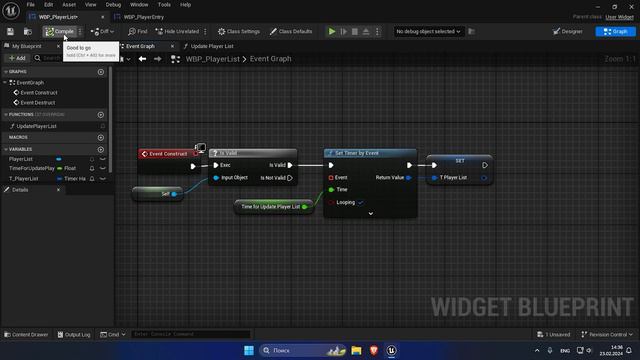Open the Edit menu
Image resolution: width=640 pixels, height=360 pixels.
(x=49, y=4)
